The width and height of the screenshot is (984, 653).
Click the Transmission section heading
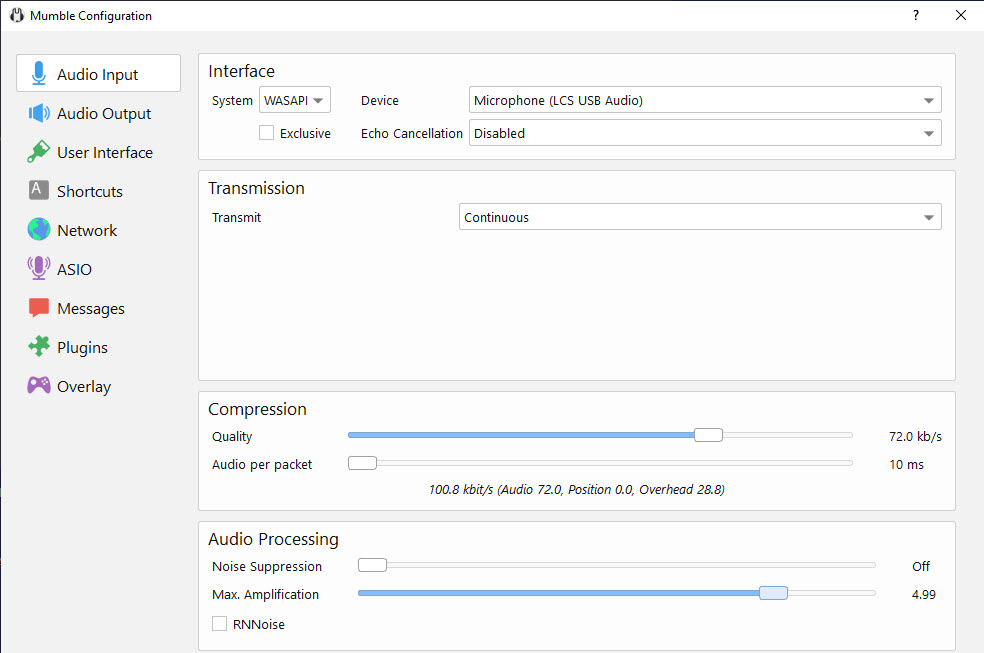256,188
